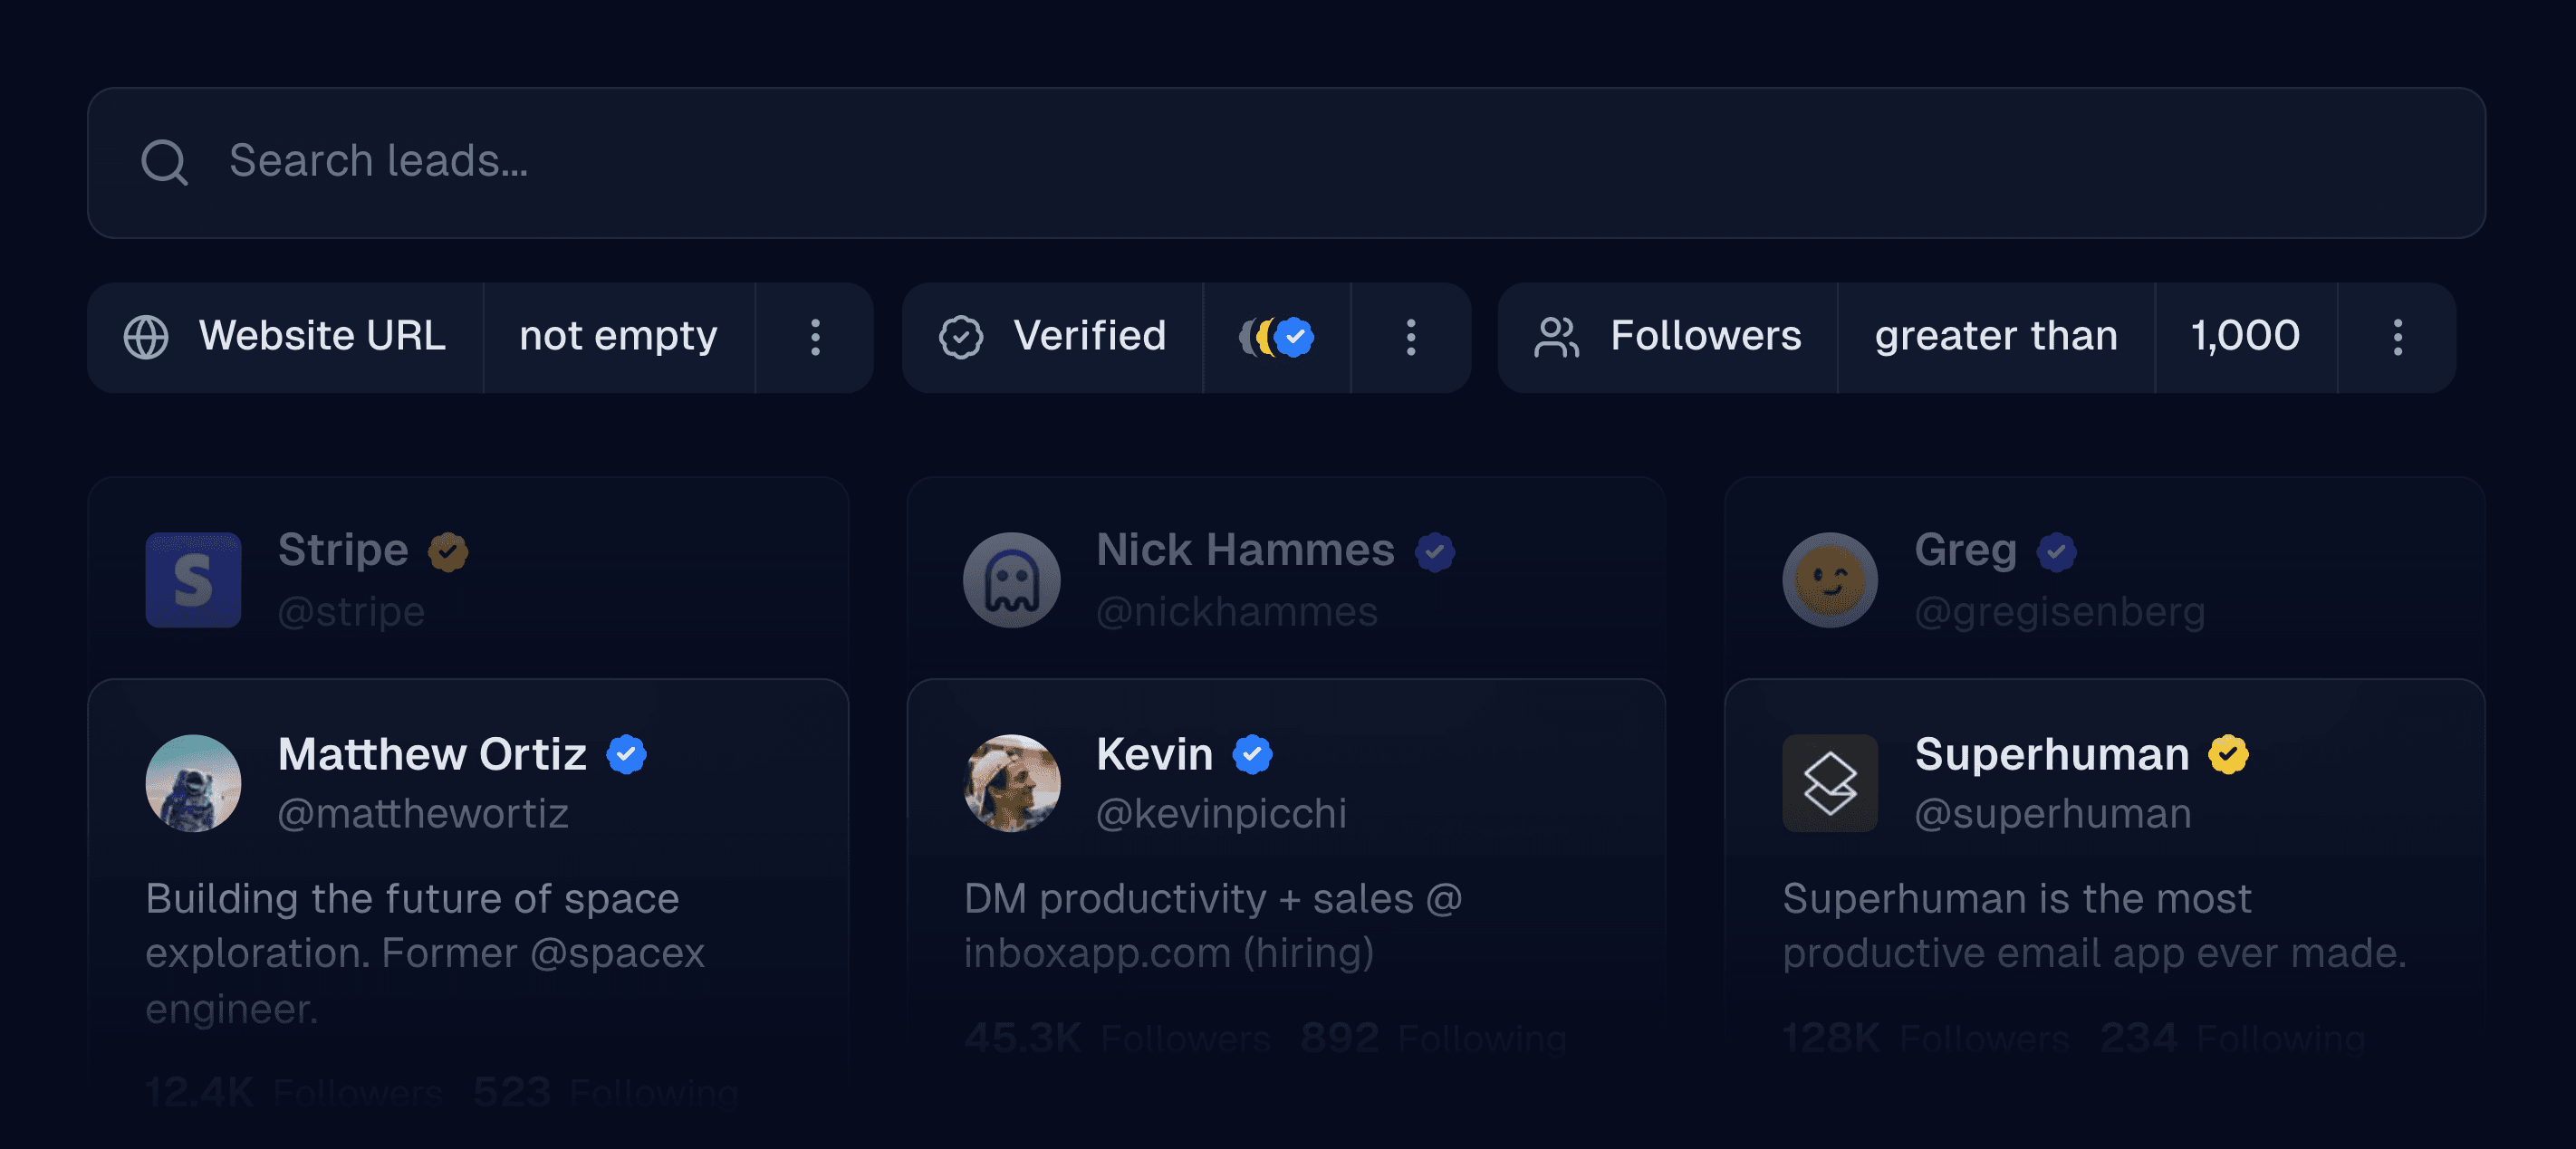Click the globe icon on Website URL filter

146,337
